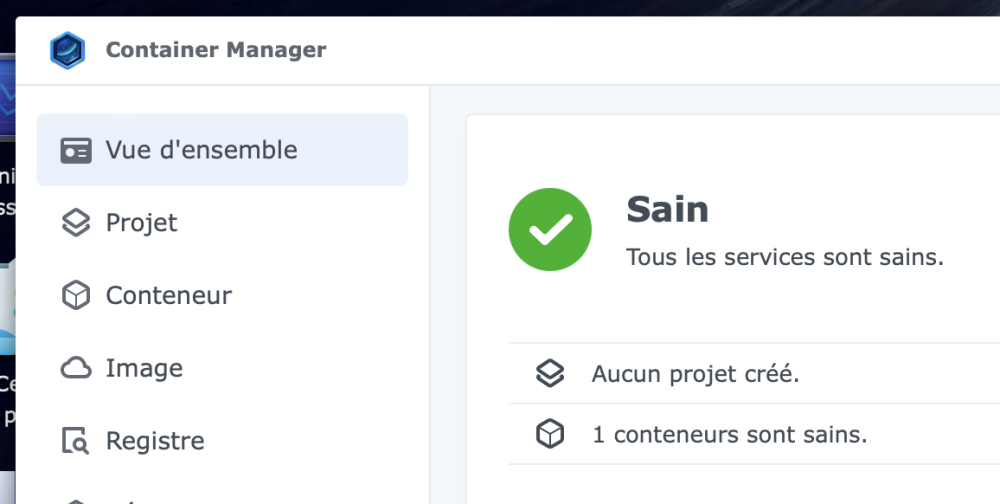Click the green checkmark health status icon
The width and height of the screenshot is (1000, 504).
click(x=550, y=230)
